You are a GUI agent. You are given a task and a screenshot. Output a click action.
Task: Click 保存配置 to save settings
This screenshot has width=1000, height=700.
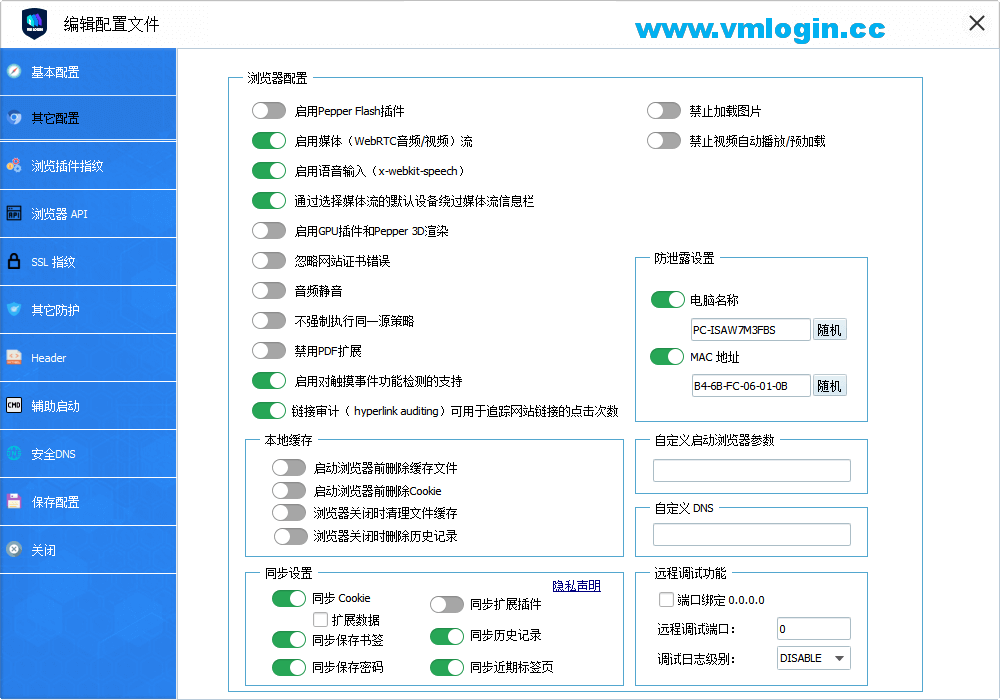coord(88,502)
